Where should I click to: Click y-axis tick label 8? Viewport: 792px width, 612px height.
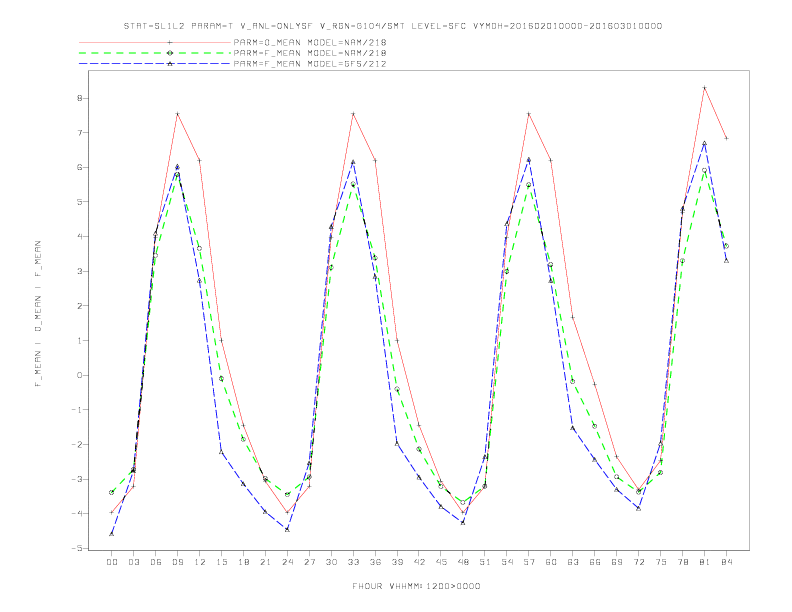click(79, 98)
